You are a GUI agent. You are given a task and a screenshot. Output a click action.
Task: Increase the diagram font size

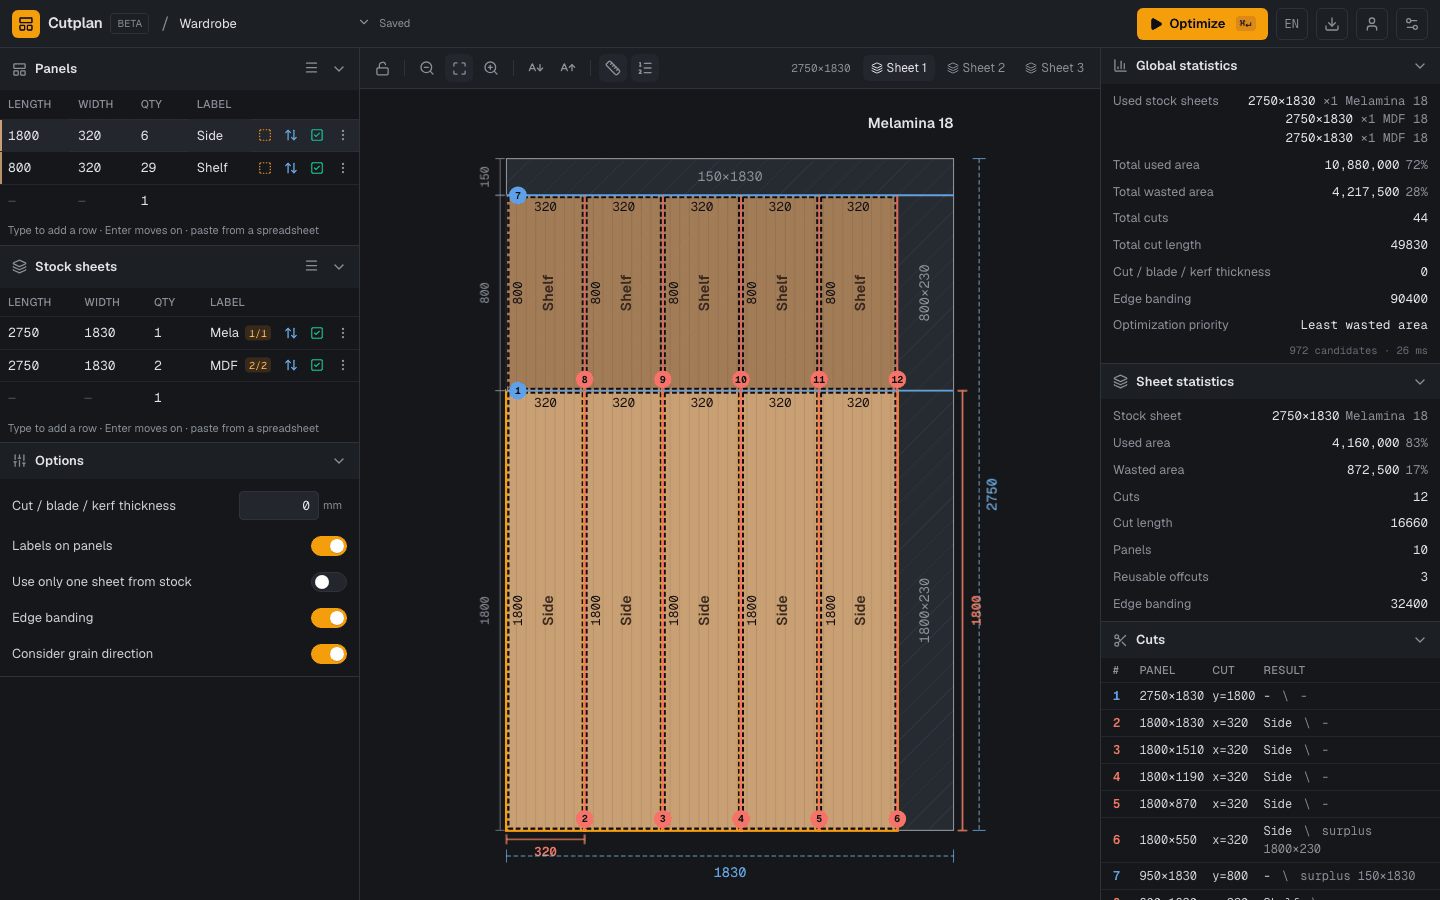click(568, 68)
